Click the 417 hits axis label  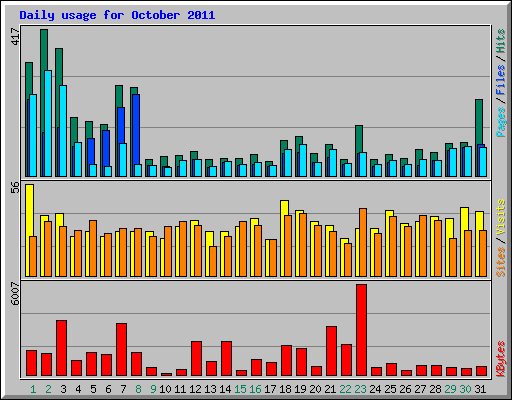click(15, 37)
